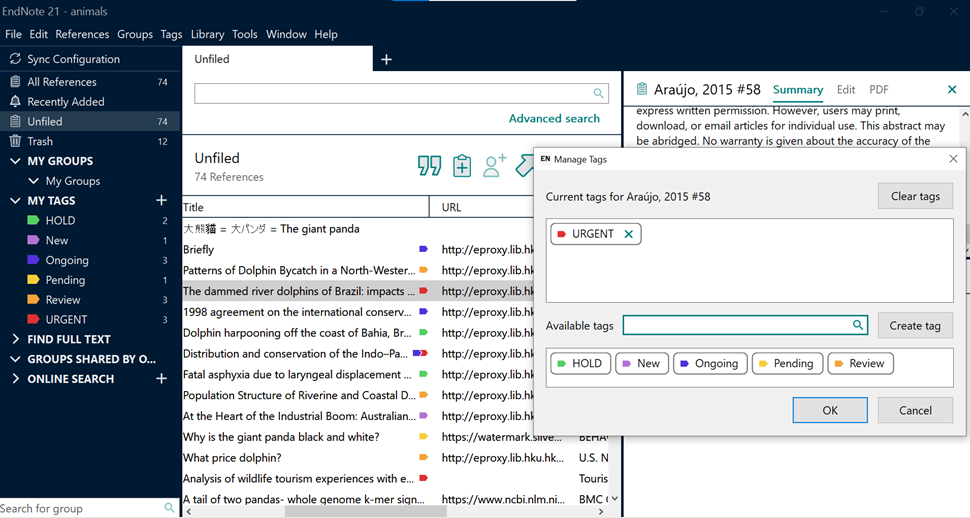This screenshot has height=518, width=970.
Task: Open the Help menu
Action: point(326,34)
